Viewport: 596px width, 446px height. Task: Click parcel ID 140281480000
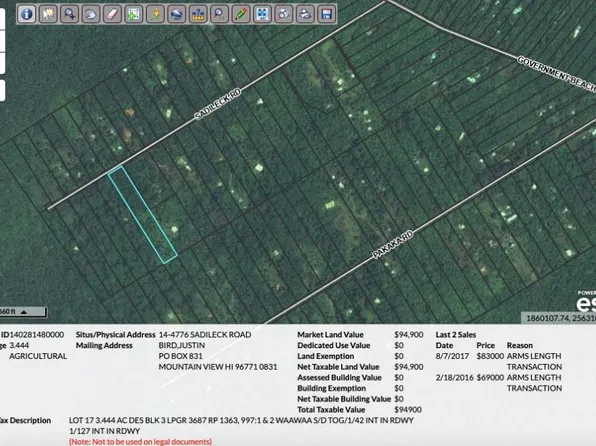(x=36, y=335)
